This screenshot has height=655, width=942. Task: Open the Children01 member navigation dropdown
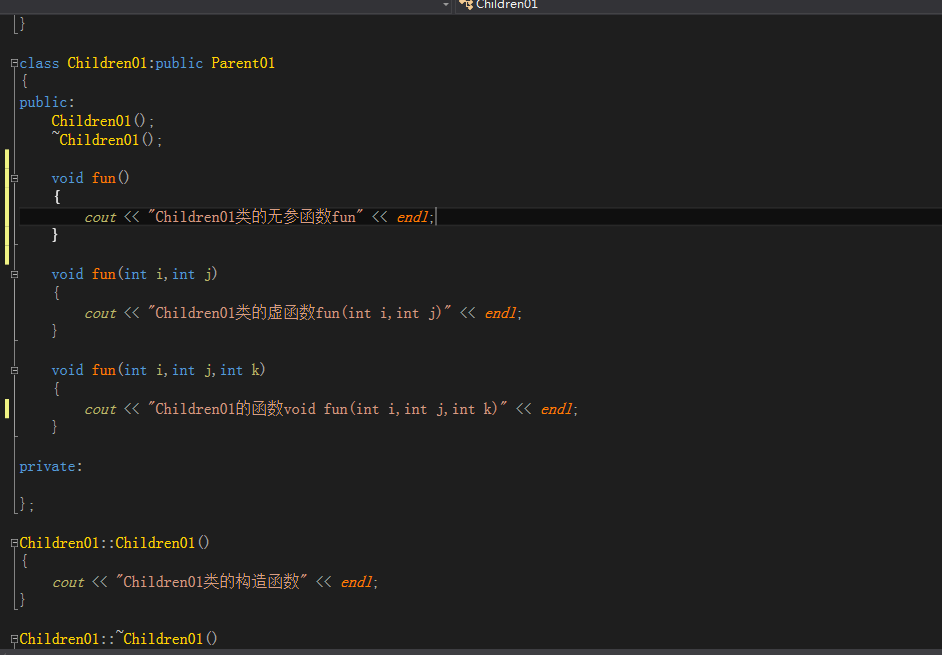tap(697, 5)
